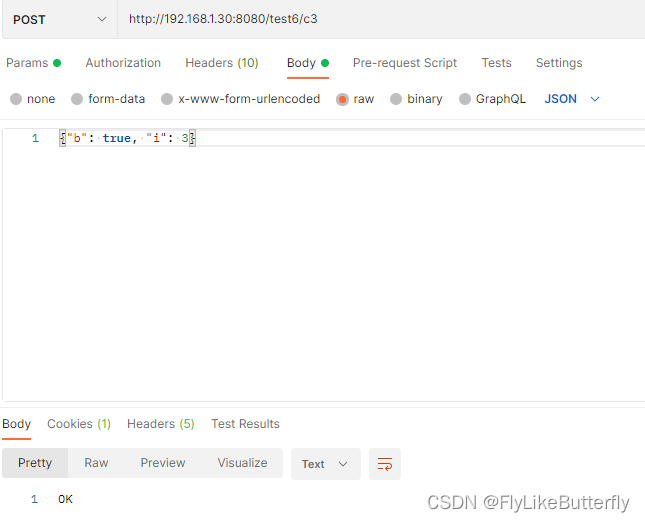Open the Authorization tab
The height and width of the screenshot is (522, 645).
[x=123, y=63]
